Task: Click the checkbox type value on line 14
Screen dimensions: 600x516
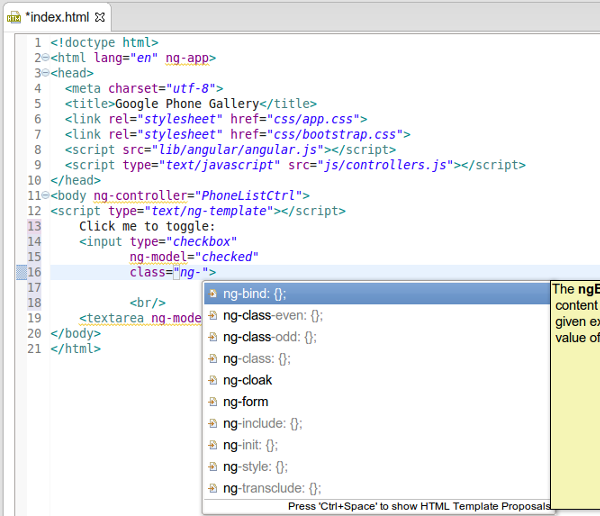Action: point(202,242)
